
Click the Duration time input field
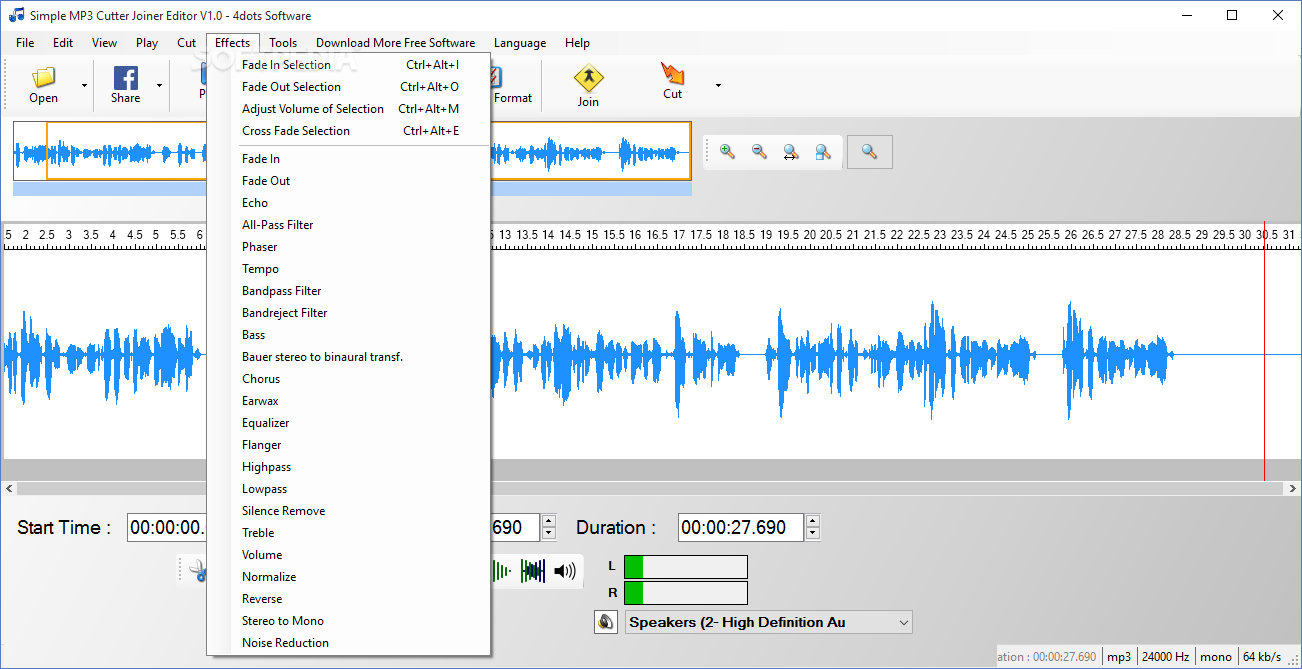pyautogui.click(x=740, y=527)
